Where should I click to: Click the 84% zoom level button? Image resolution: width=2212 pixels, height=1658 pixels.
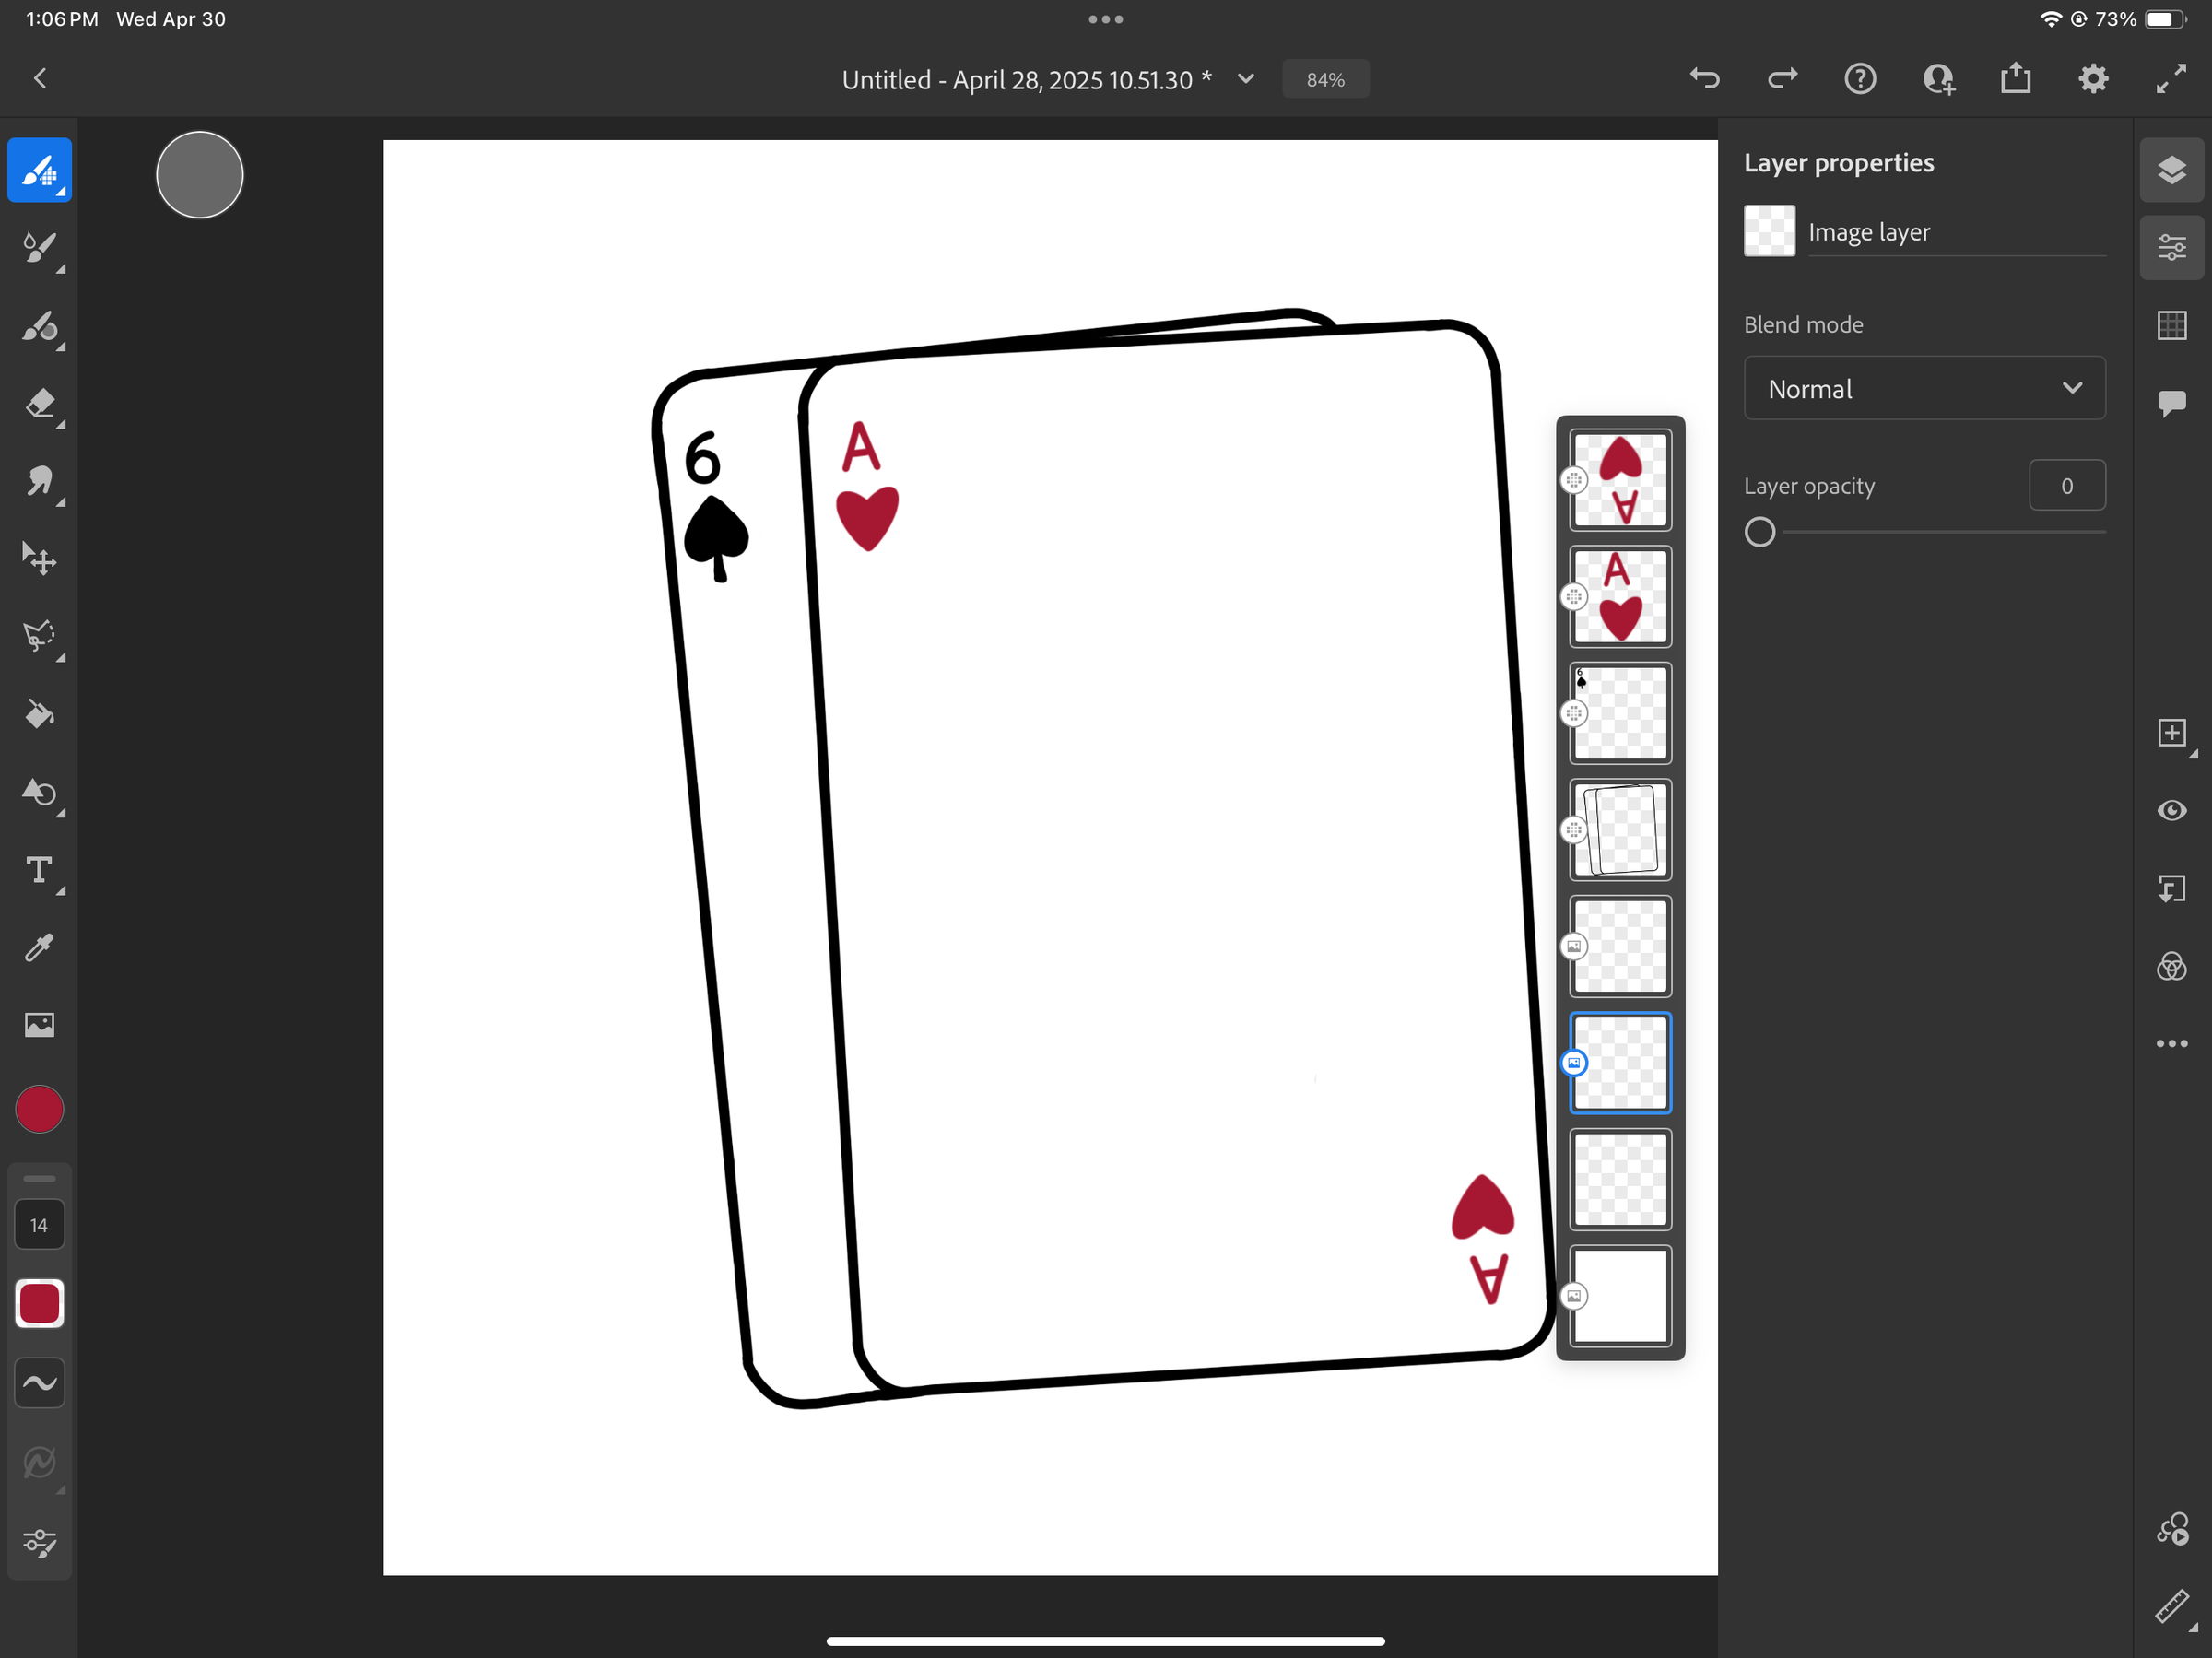click(1326, 80)
